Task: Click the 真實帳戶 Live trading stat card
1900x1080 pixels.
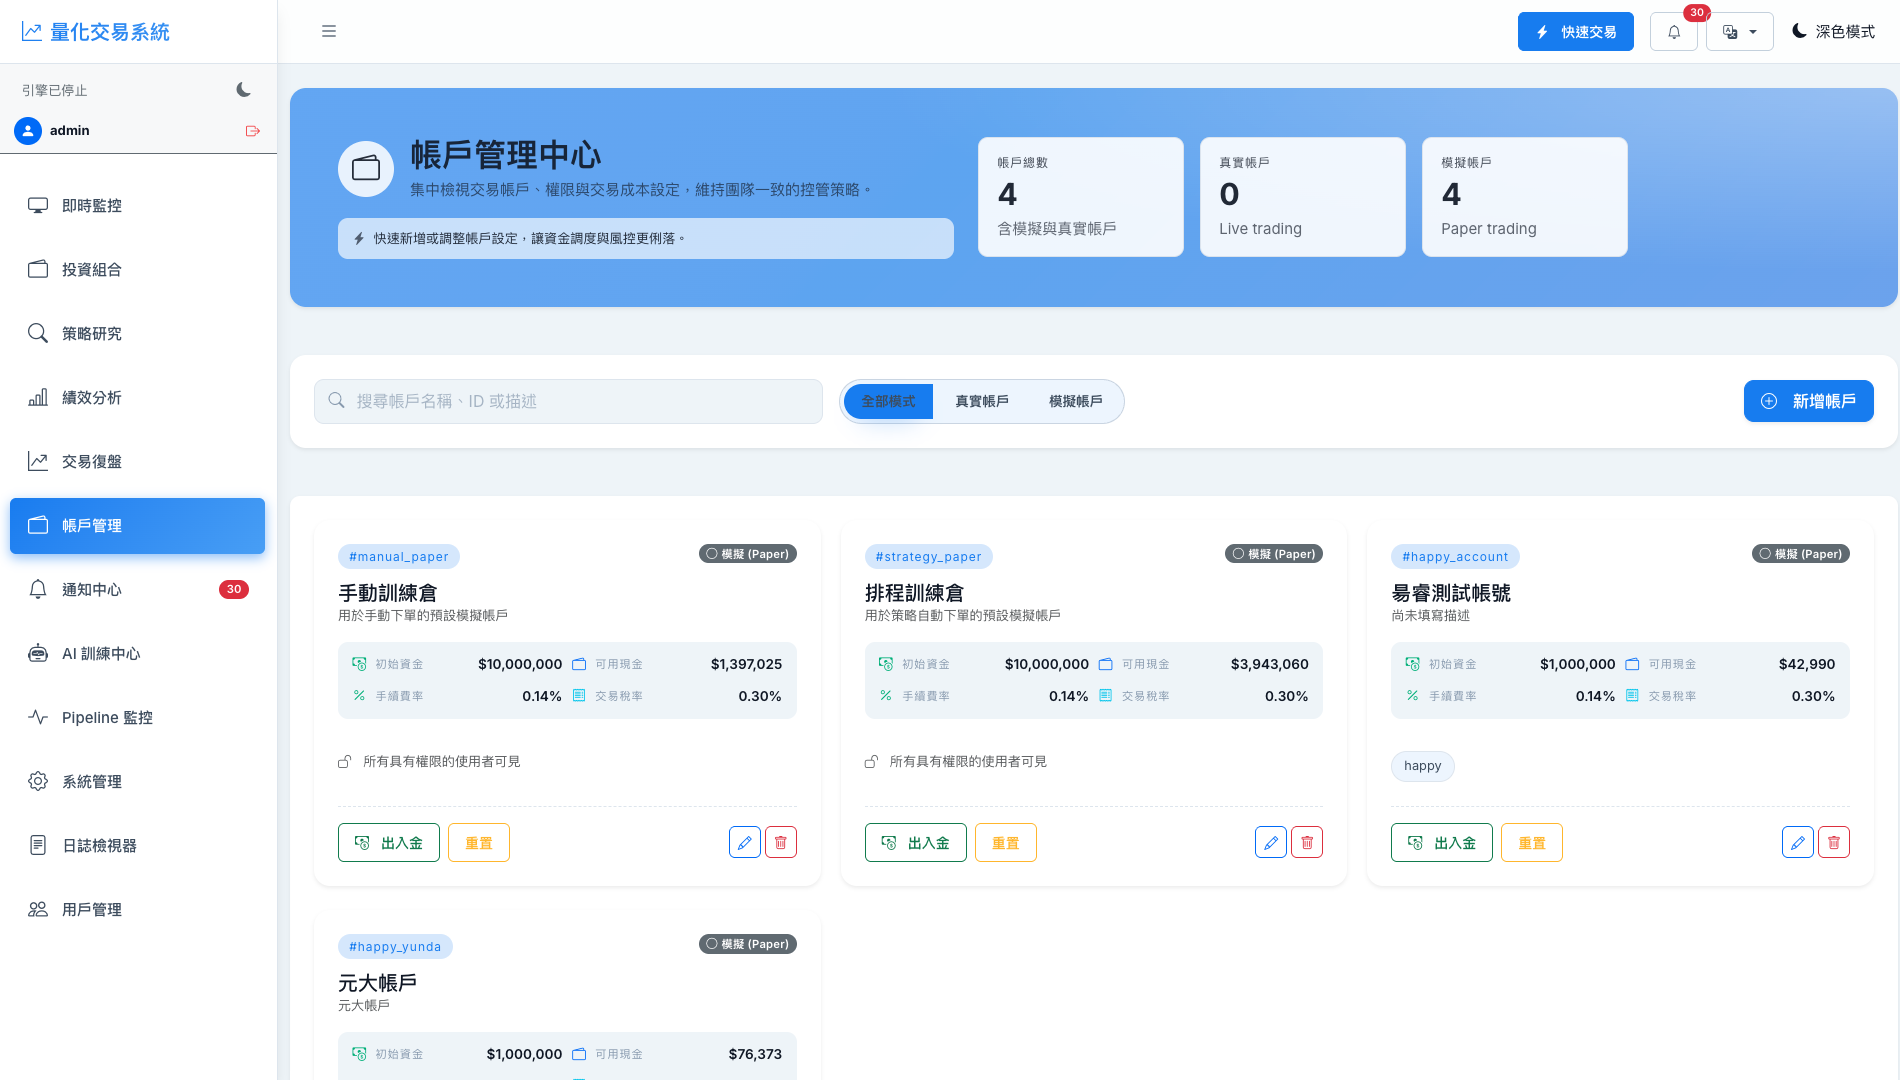Action: (1303, 197)
